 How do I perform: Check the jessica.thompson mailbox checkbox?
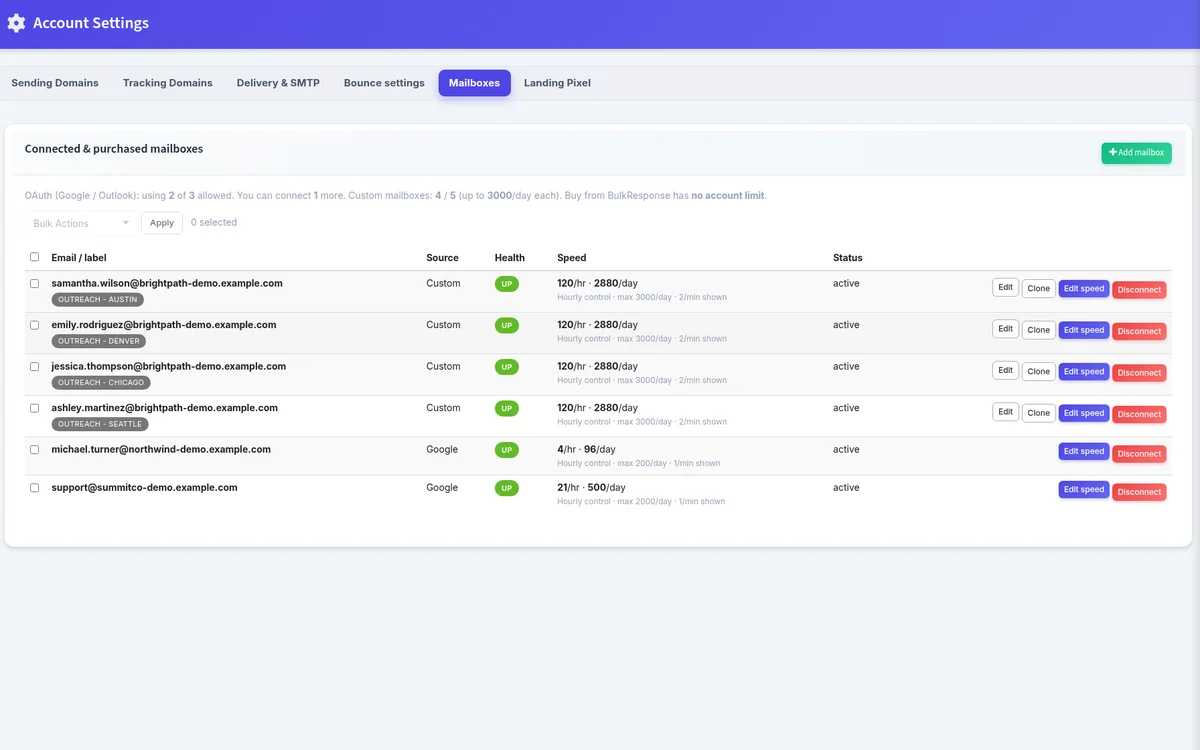point(34,367)
